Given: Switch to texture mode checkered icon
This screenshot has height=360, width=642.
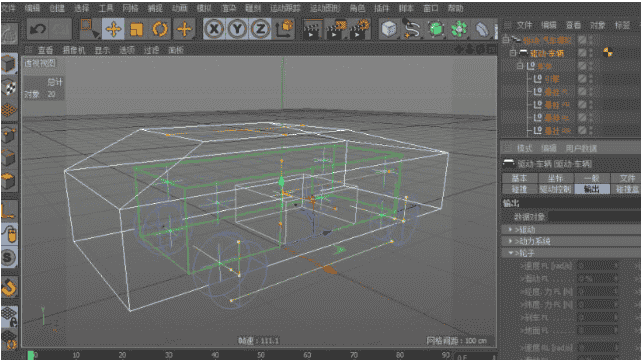Looking at the screenshot, I should click(x=9, y=87).
